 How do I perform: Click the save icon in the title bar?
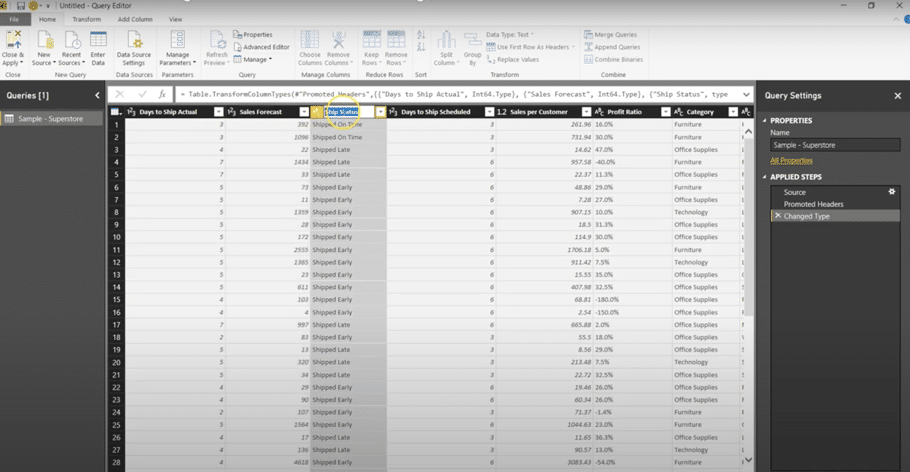[x=21, y=6]
